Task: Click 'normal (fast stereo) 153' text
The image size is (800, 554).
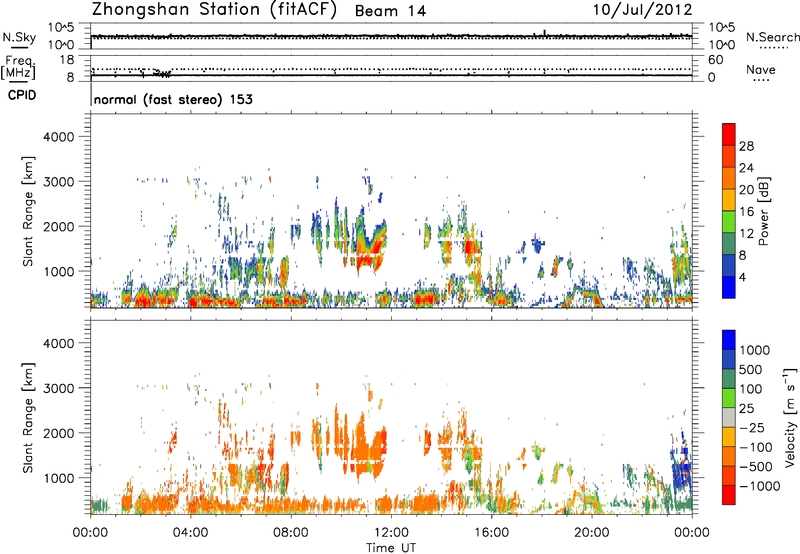Action: pyautogui.click(x=173, y=99)
